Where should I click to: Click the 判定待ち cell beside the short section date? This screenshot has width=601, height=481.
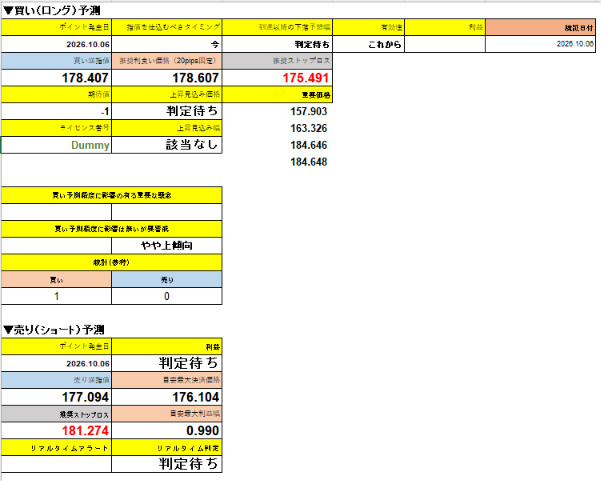167,363
